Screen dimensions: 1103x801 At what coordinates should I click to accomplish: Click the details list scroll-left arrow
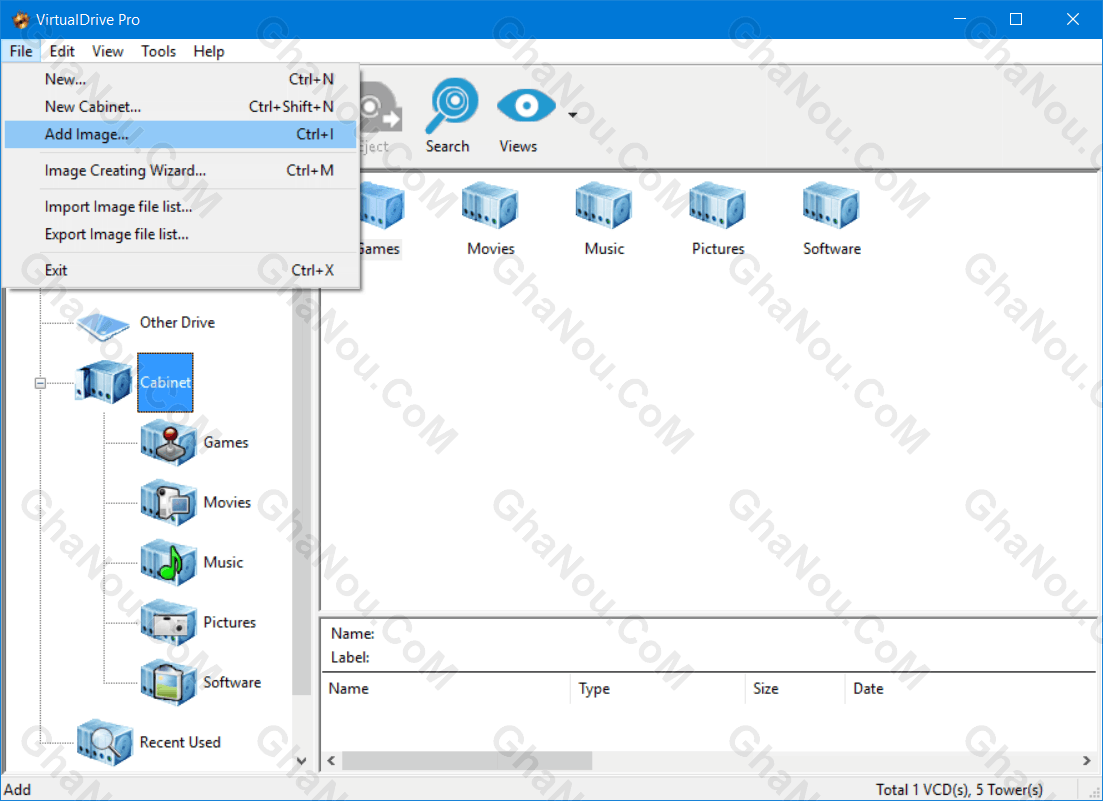point(331,760)
